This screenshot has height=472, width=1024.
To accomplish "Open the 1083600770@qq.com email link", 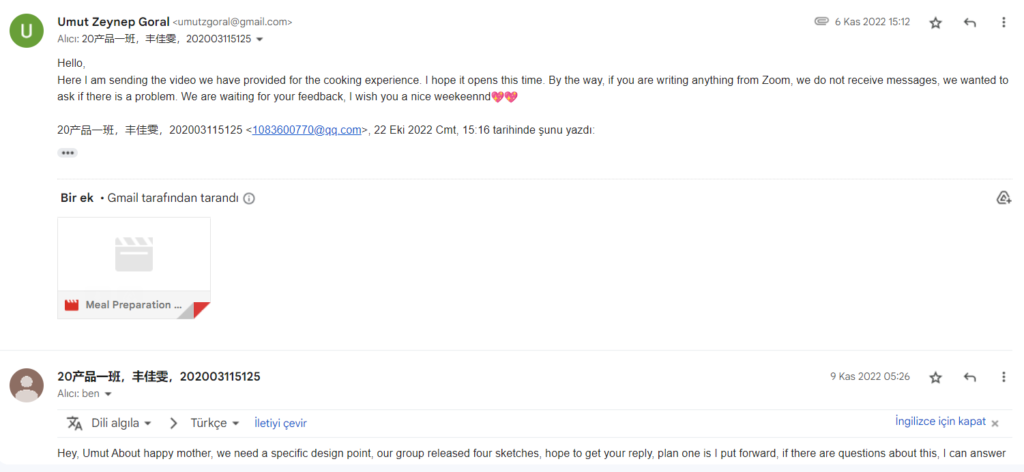I will (x=306, y=130).
